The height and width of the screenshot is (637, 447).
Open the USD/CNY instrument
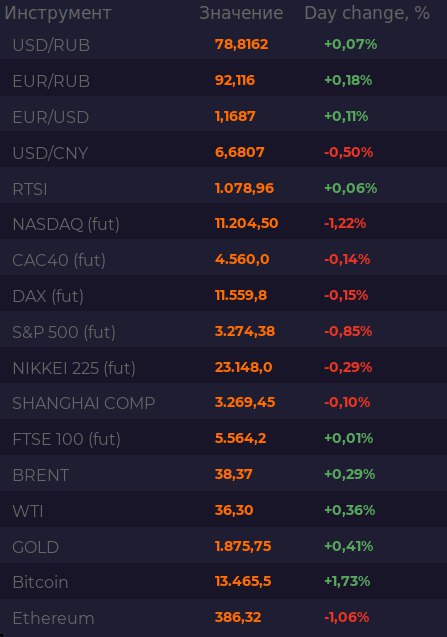coord(50,153)
